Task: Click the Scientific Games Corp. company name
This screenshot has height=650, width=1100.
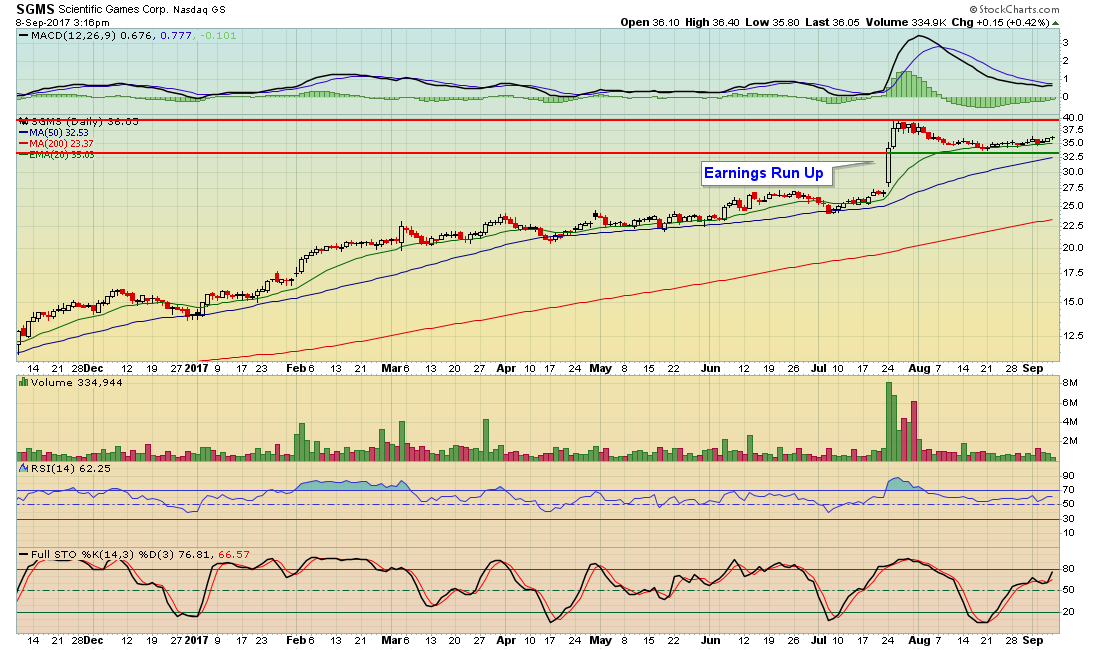Action: point(114,10)
